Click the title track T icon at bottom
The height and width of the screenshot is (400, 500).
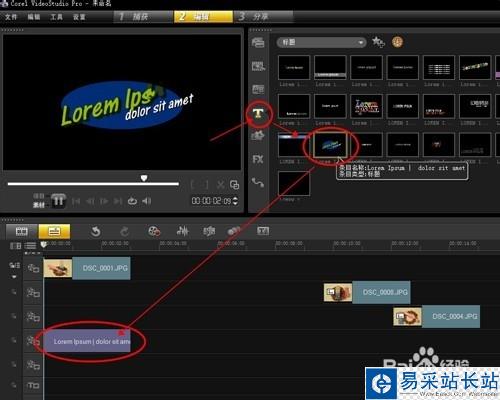tap(33, 386)
